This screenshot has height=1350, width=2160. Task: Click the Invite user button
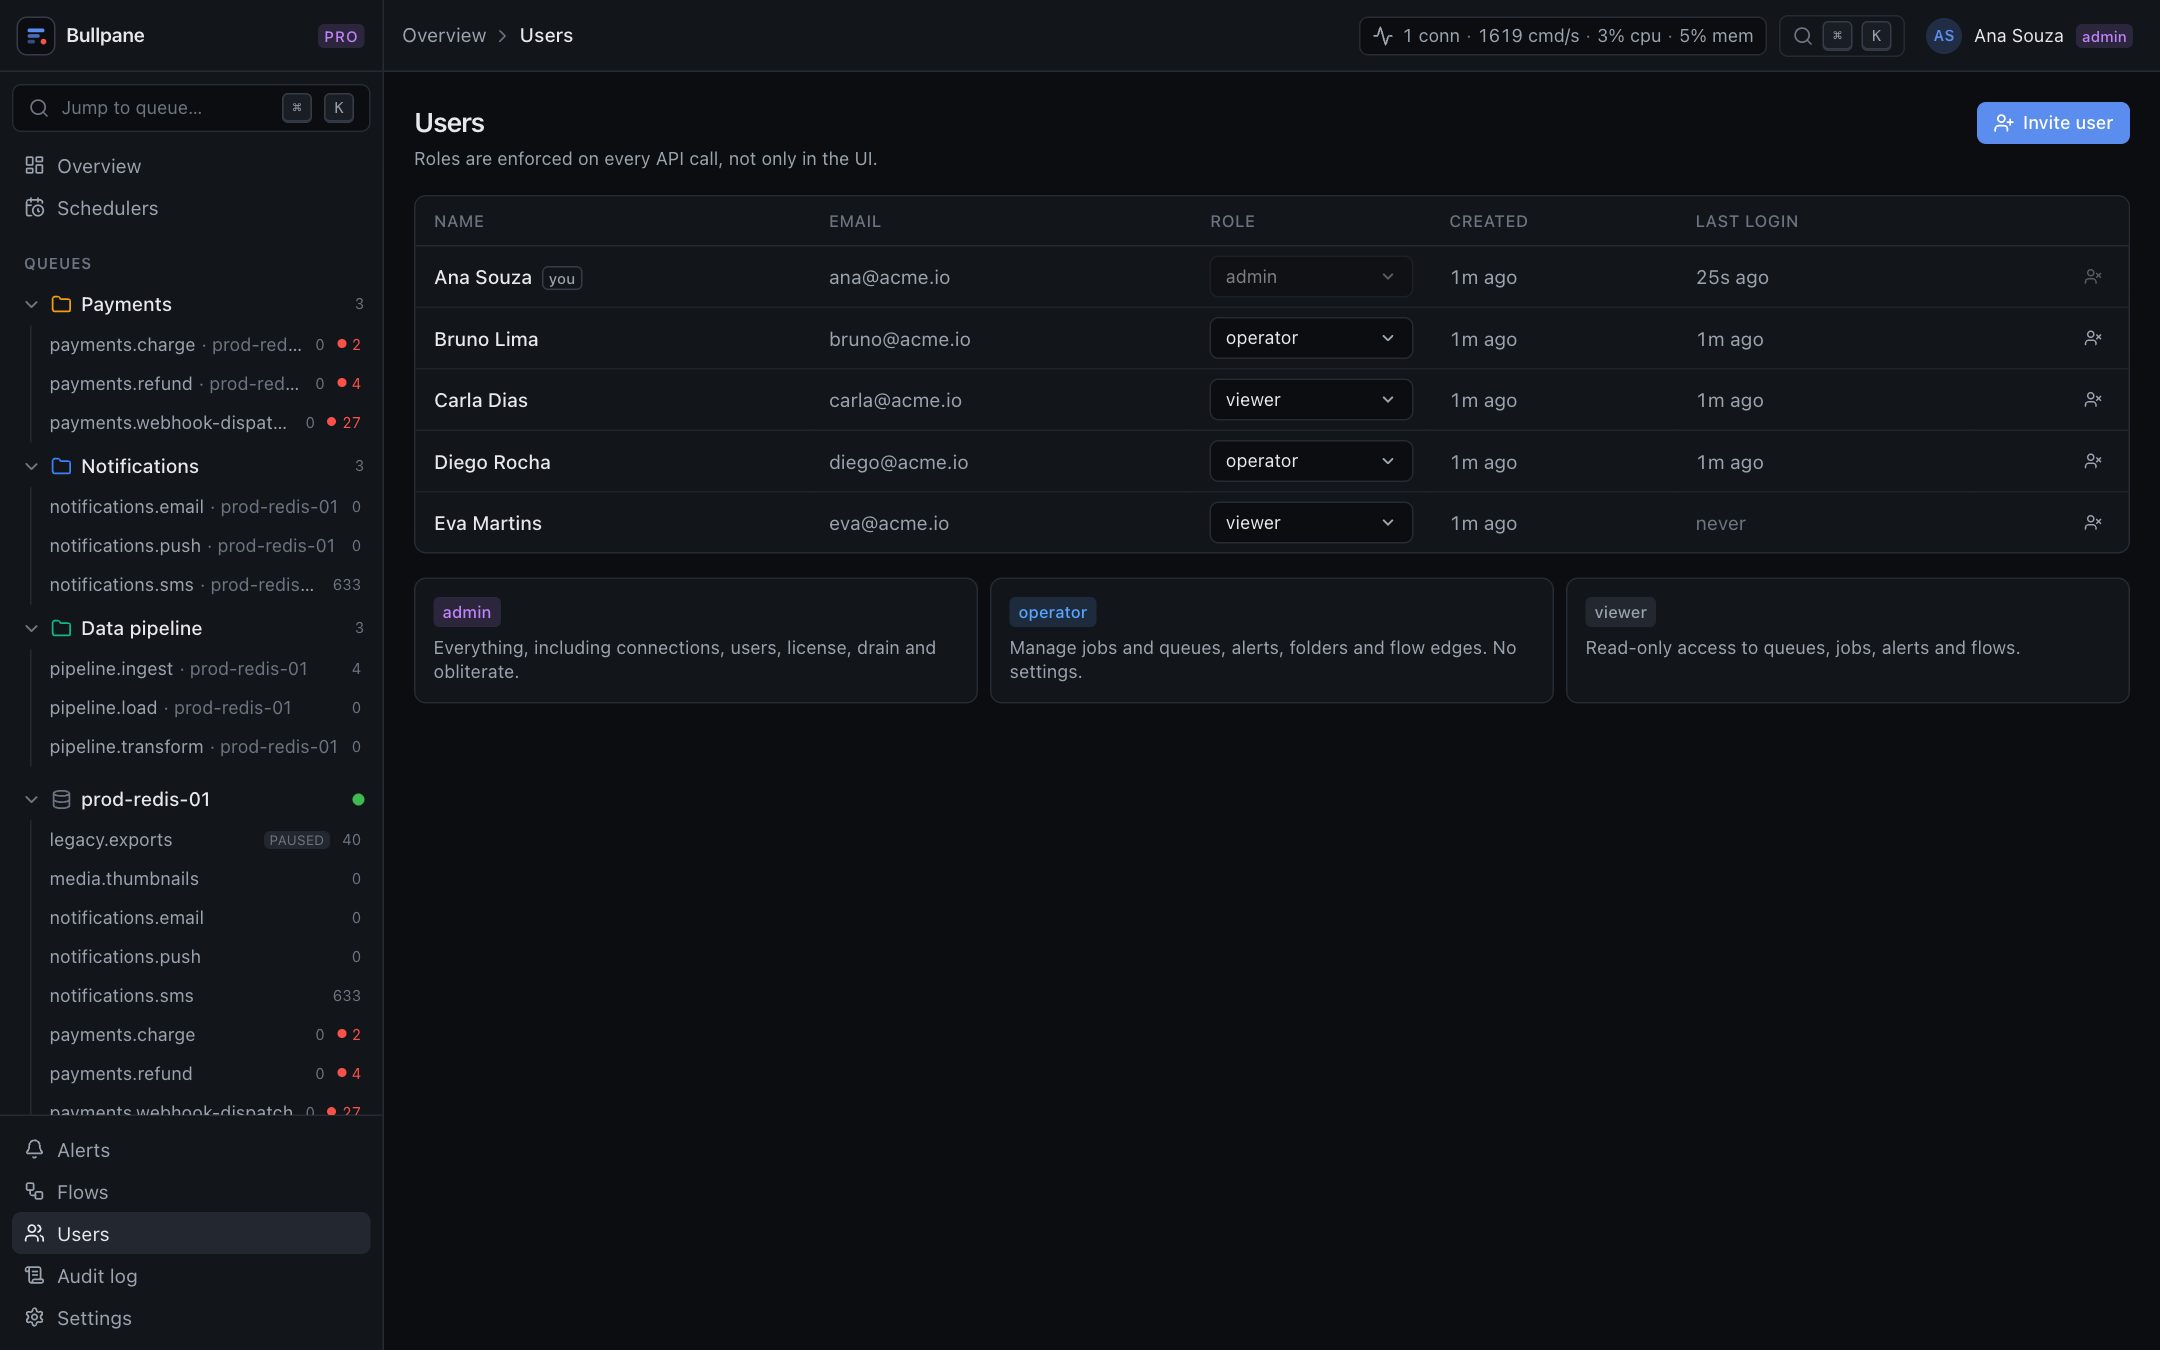pos(2052,123)
